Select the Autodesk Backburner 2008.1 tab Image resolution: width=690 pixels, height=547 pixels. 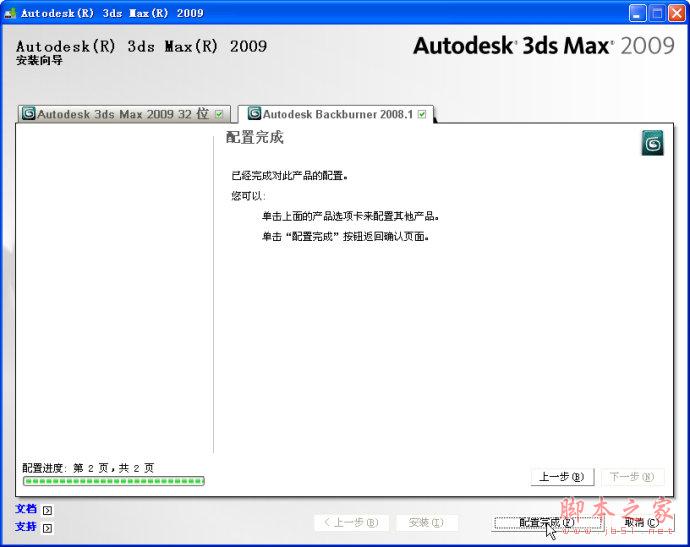tap(336, 114)
